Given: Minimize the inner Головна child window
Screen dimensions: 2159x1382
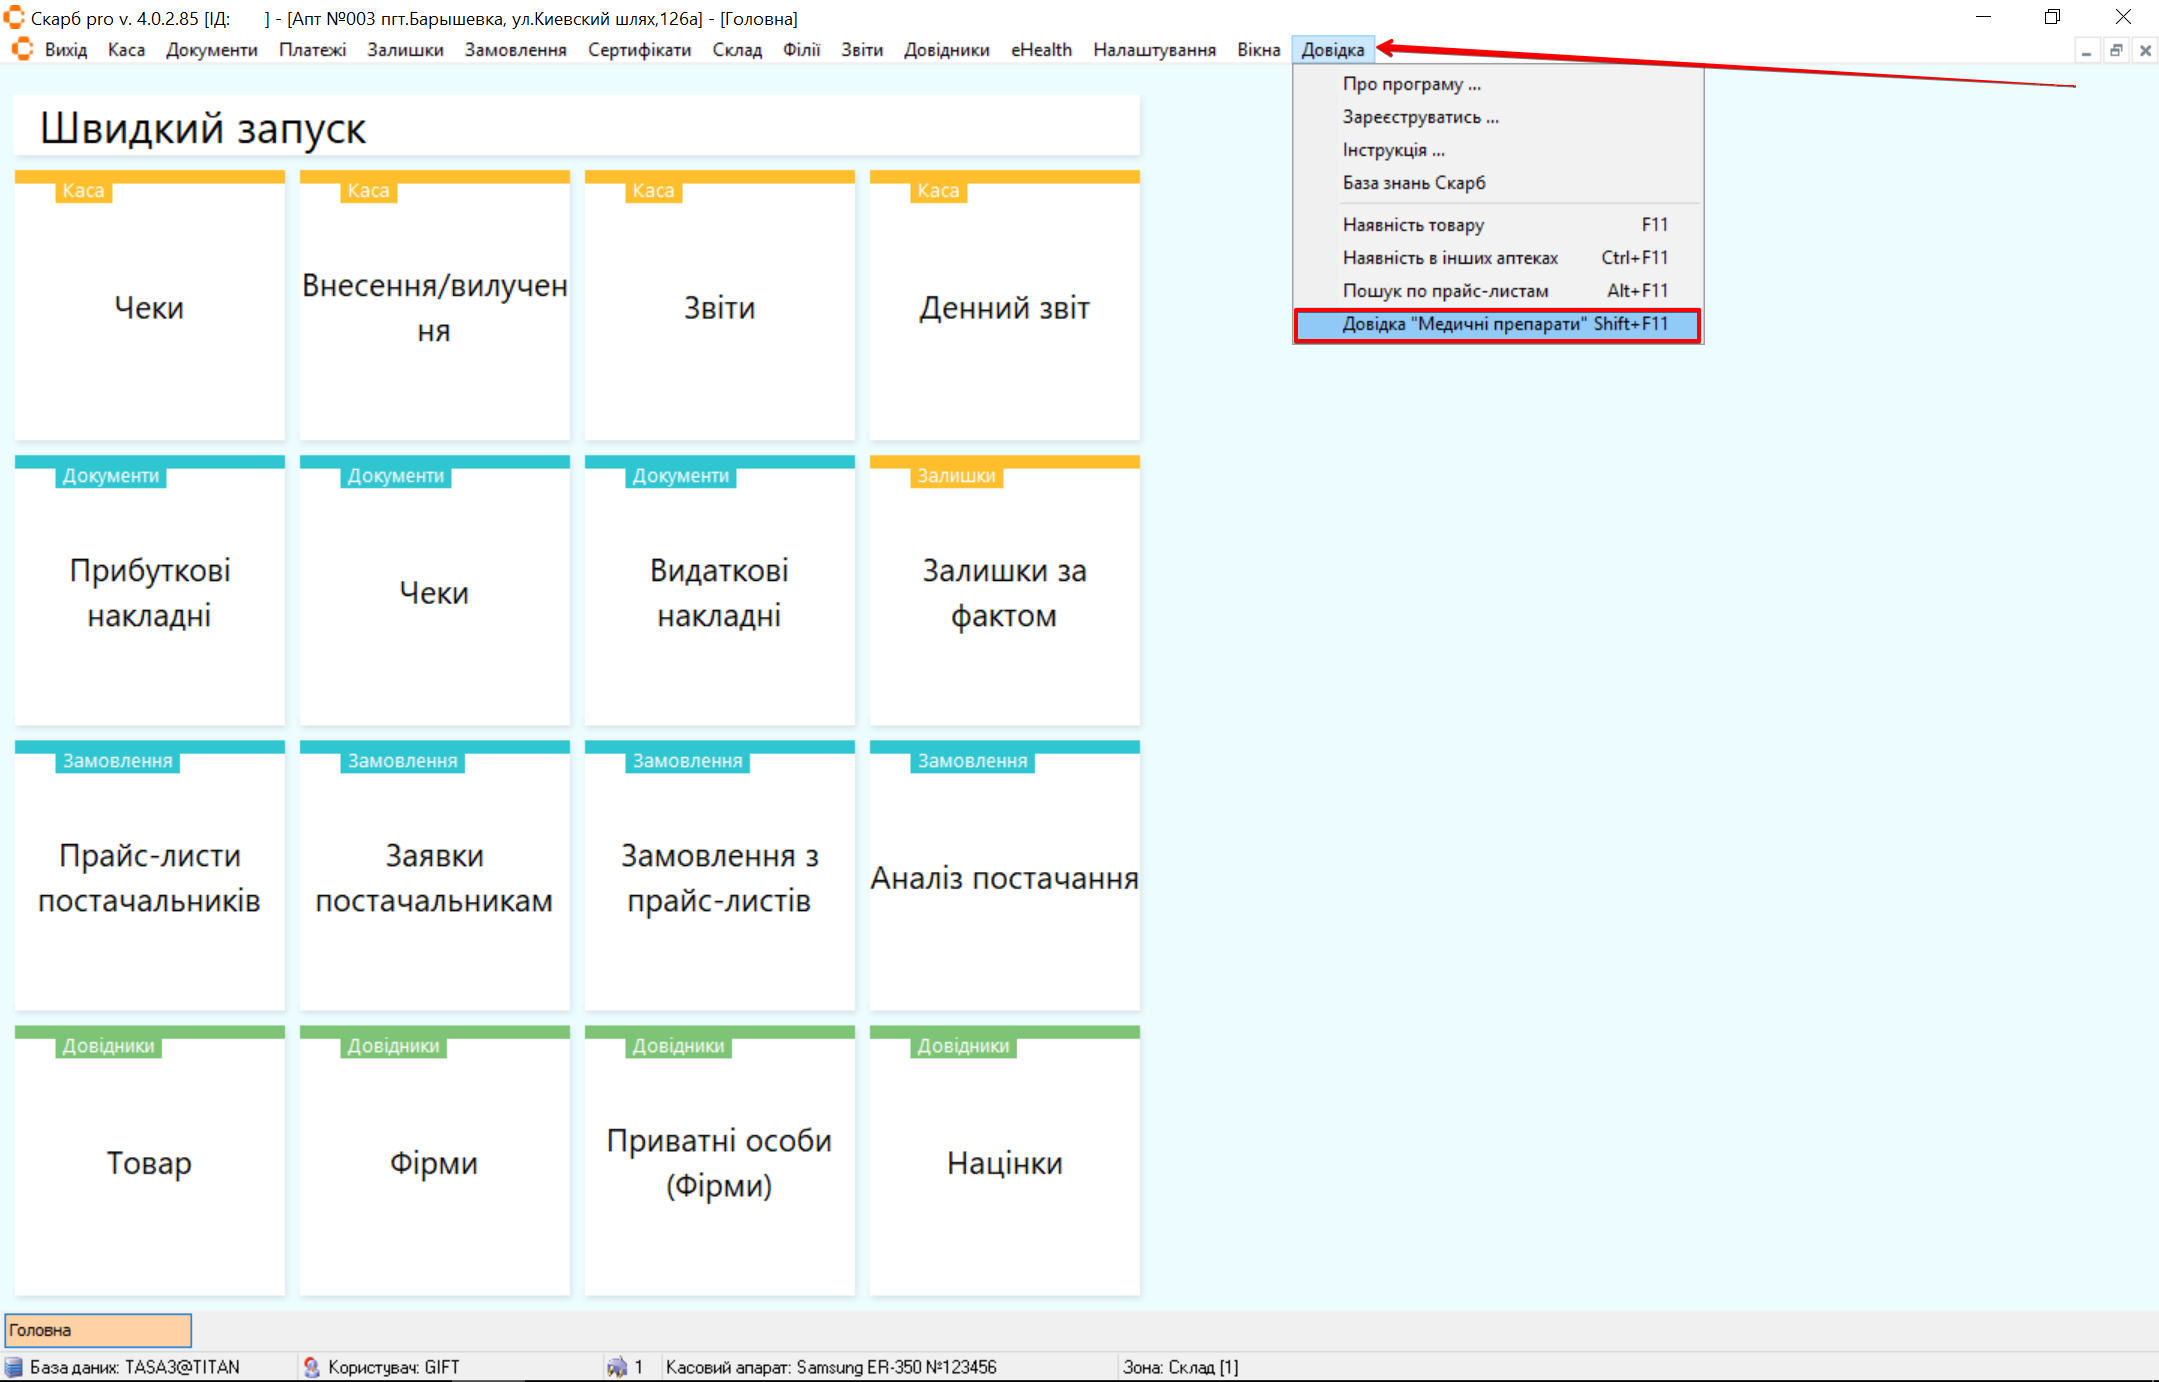Looking at the screenshot, I should click(x=2086, y=51).
